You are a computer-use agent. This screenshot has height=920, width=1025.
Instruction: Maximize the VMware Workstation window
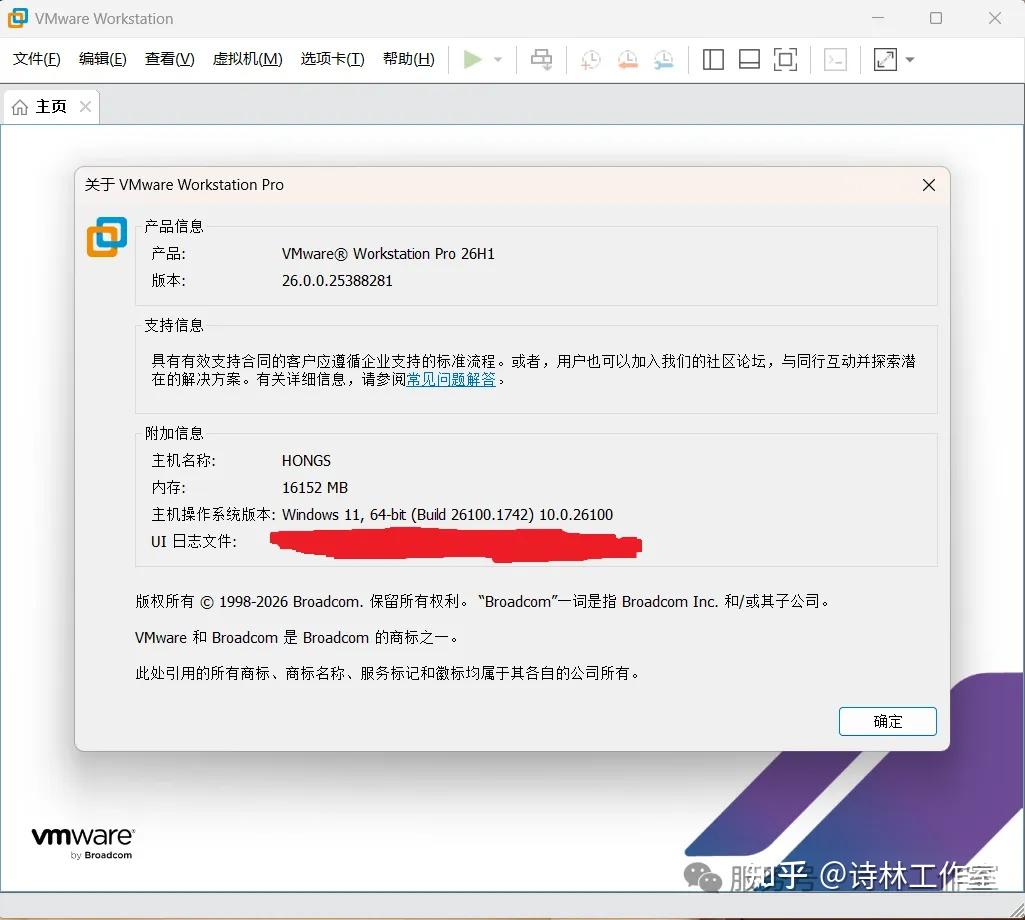[x=936, y=18]
